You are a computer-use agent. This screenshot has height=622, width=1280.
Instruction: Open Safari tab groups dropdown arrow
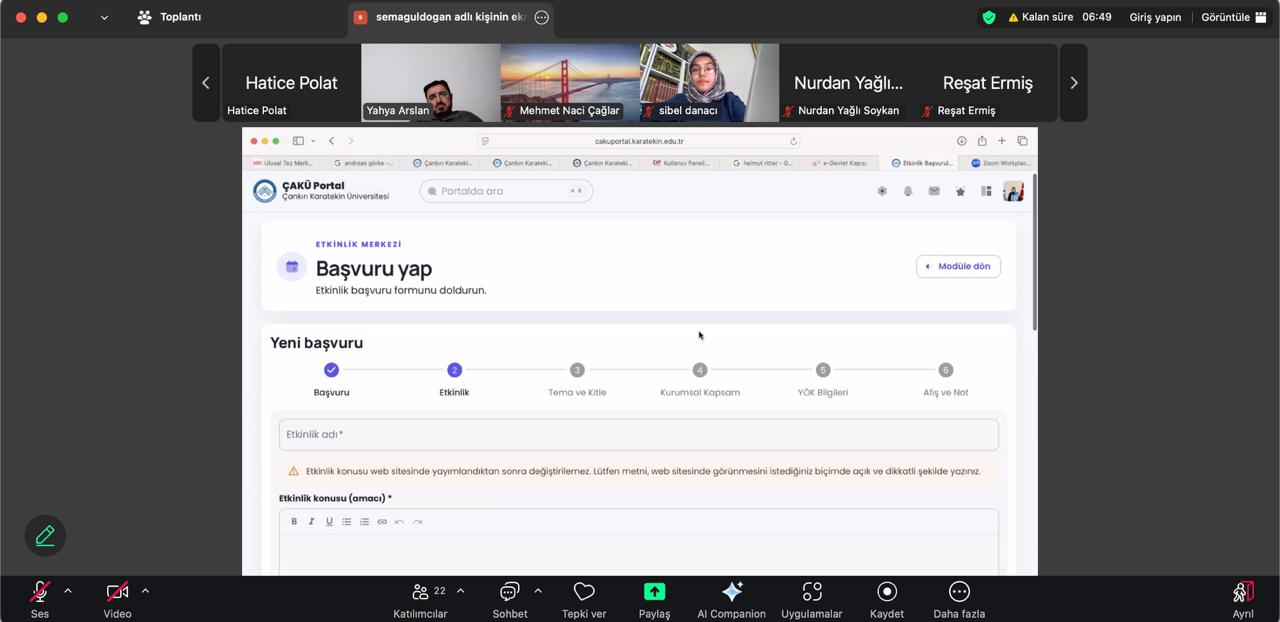tap(313, 141)
